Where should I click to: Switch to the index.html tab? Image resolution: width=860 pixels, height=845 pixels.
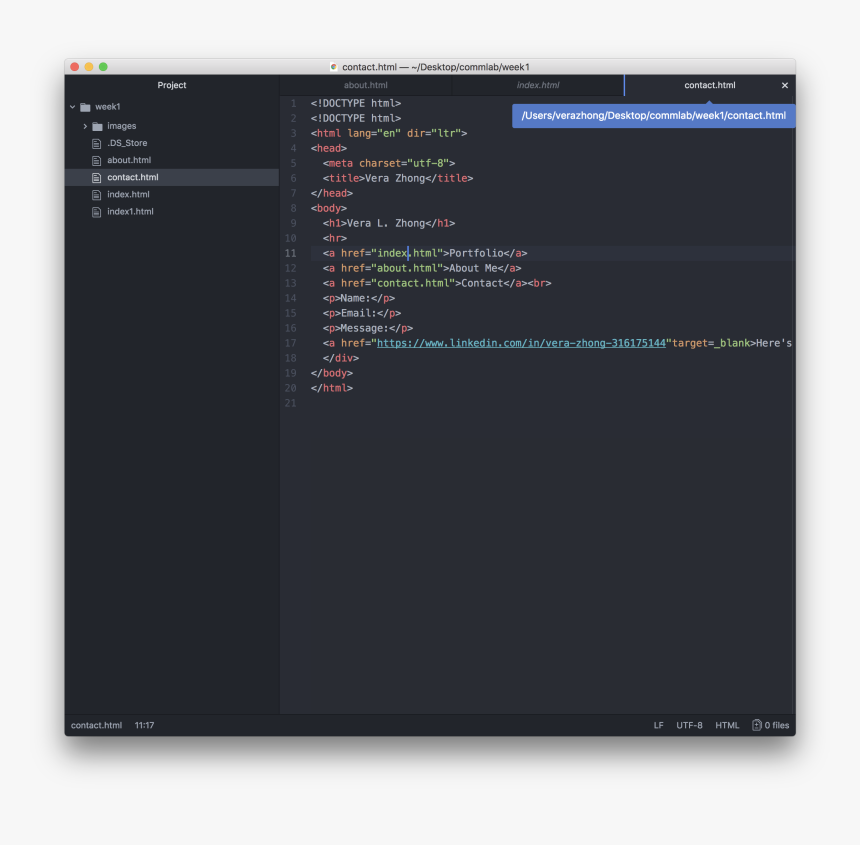pyautogui.click(x=538, y=85)
